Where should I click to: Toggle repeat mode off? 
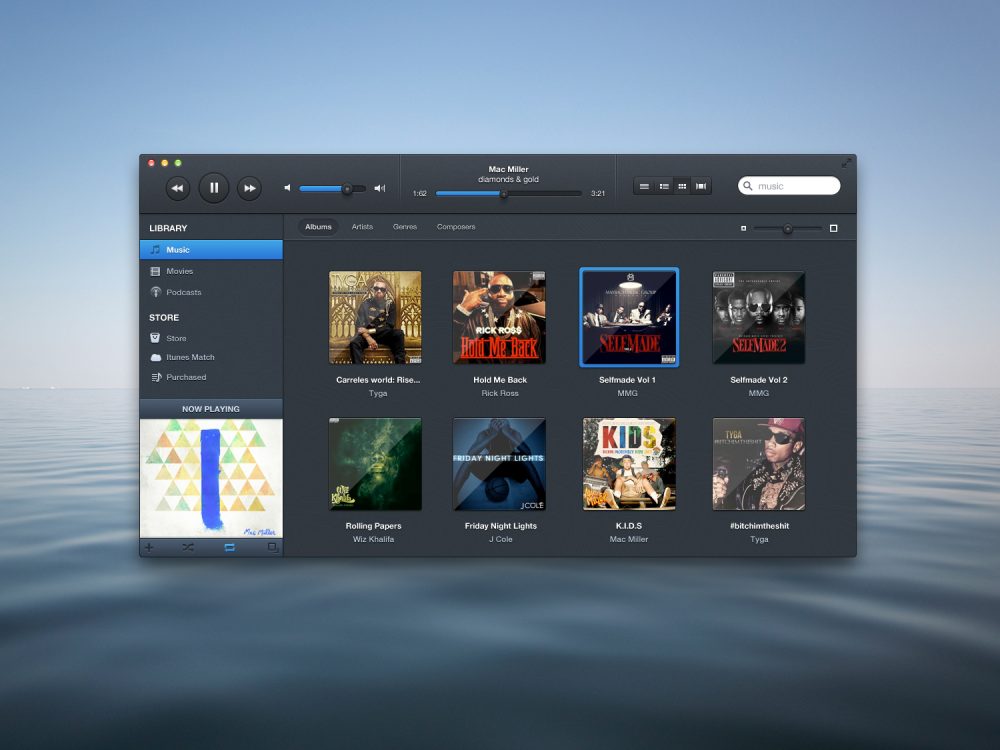coord(228,548)
